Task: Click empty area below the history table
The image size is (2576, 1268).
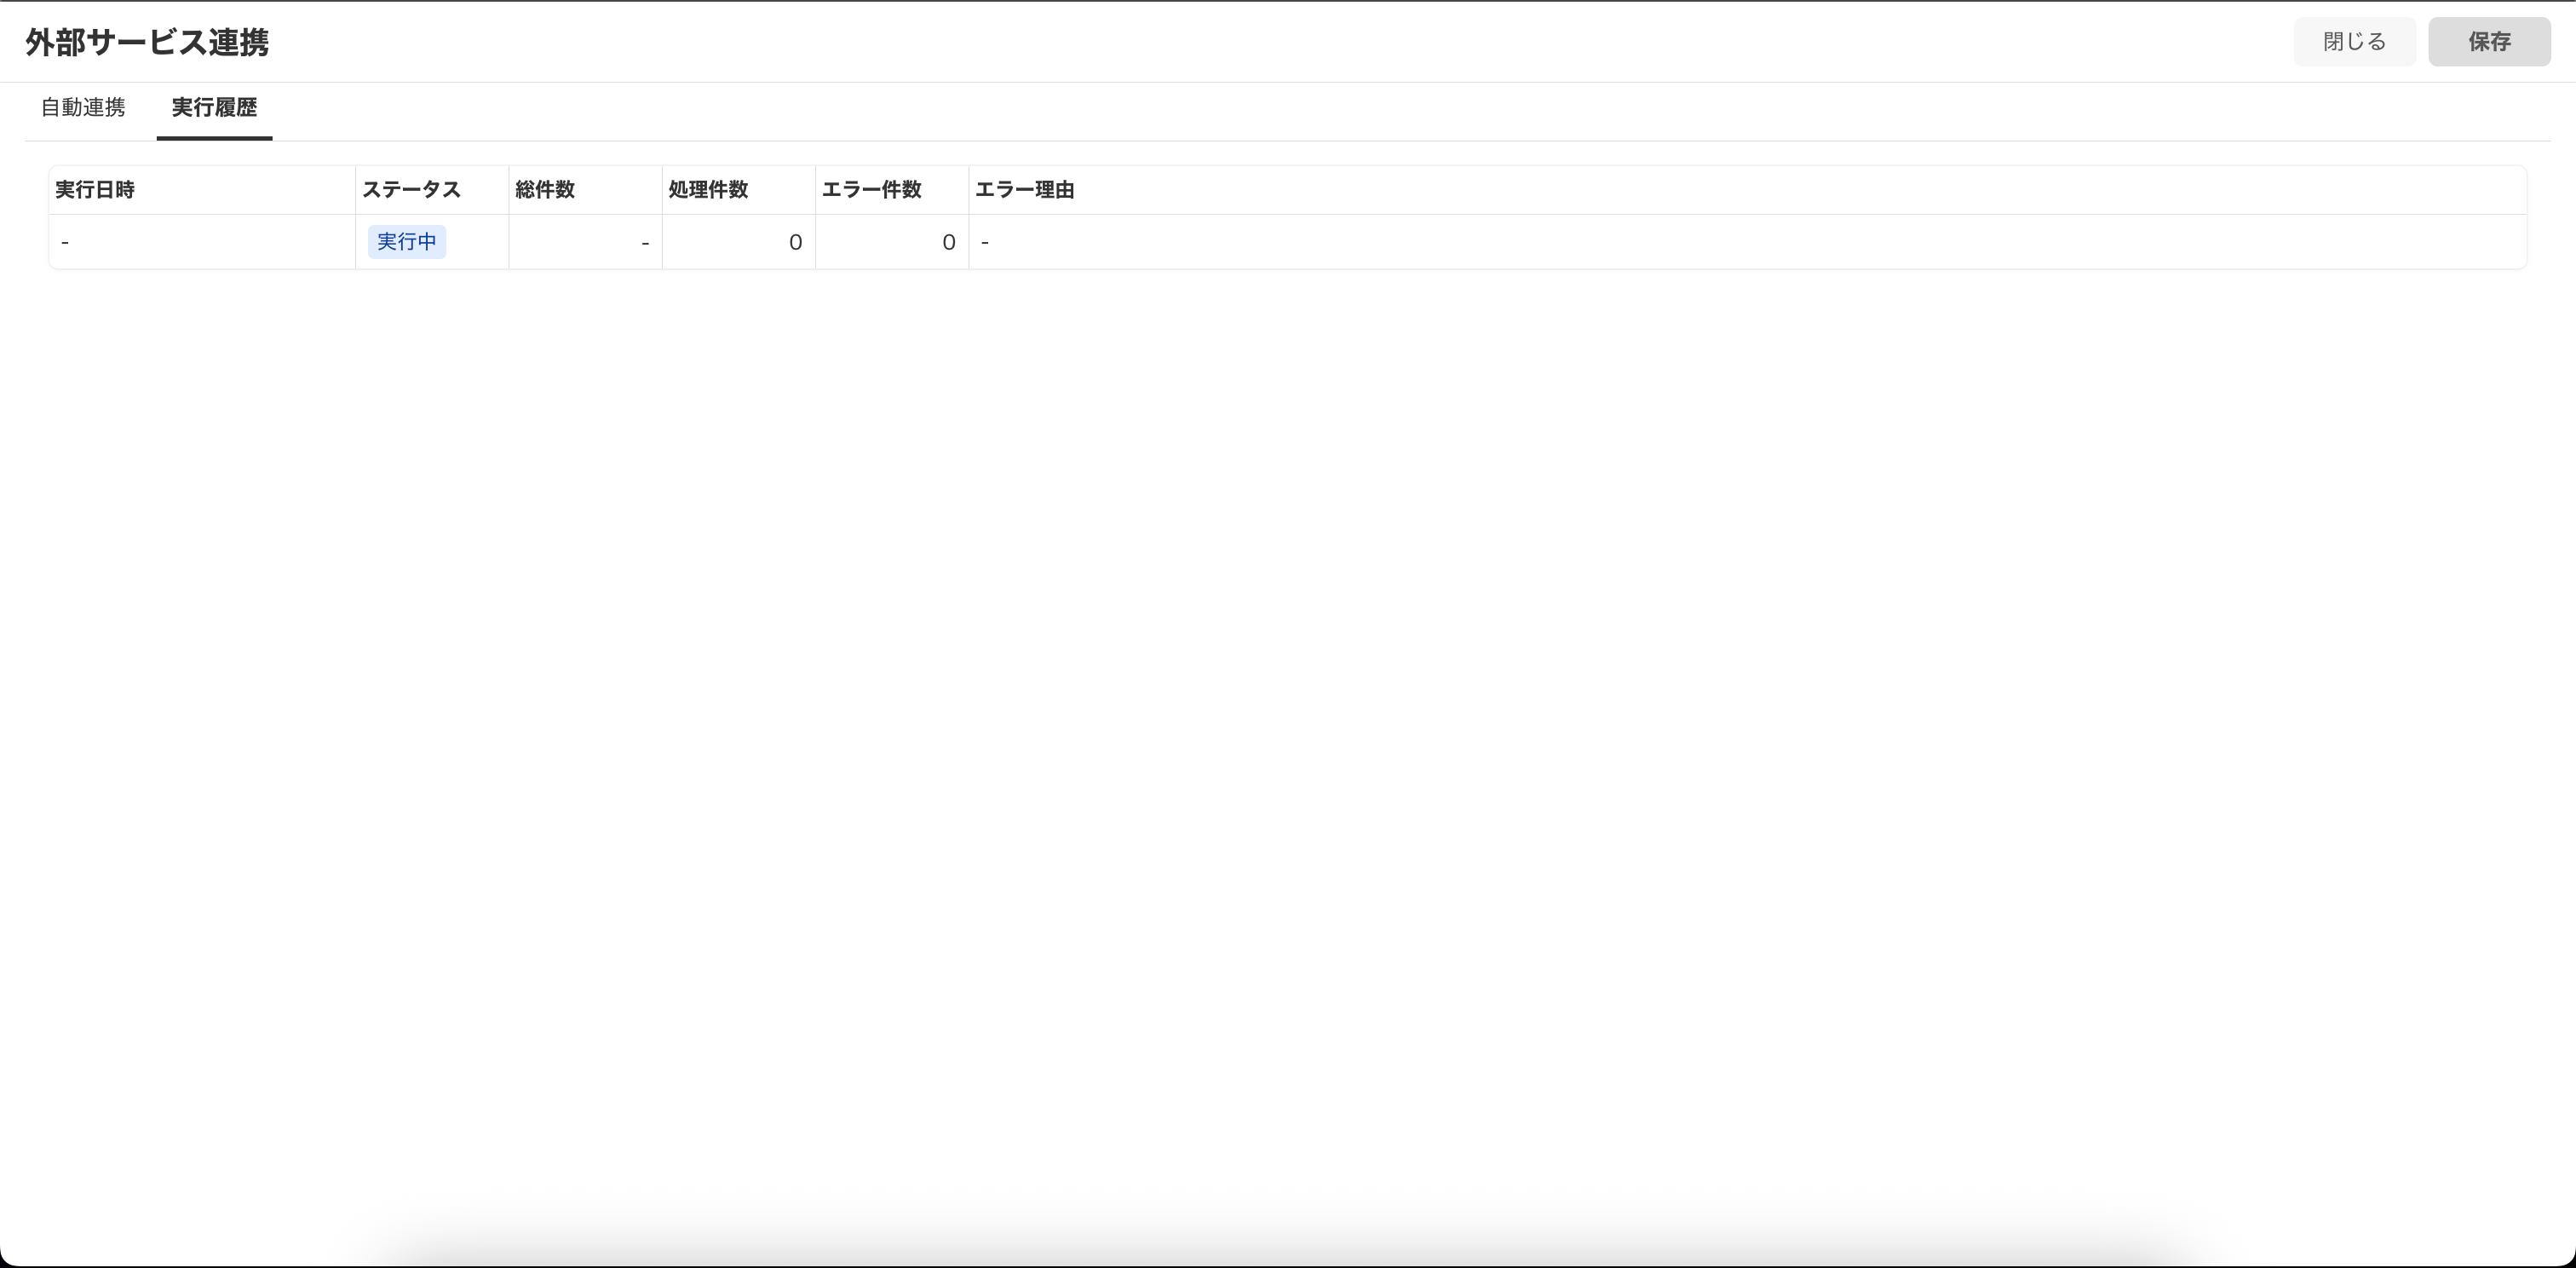Action: (x=1288, y=700)
